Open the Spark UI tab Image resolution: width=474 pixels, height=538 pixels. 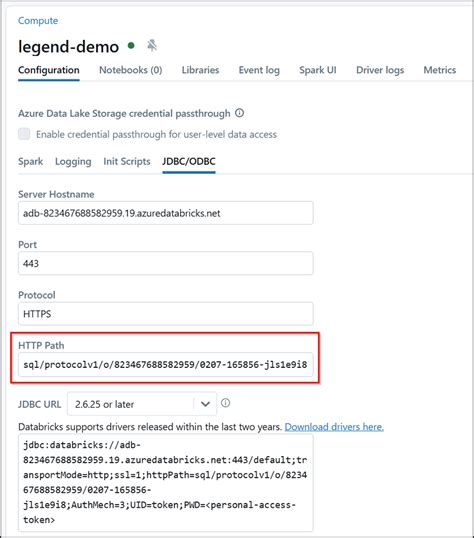318,70
